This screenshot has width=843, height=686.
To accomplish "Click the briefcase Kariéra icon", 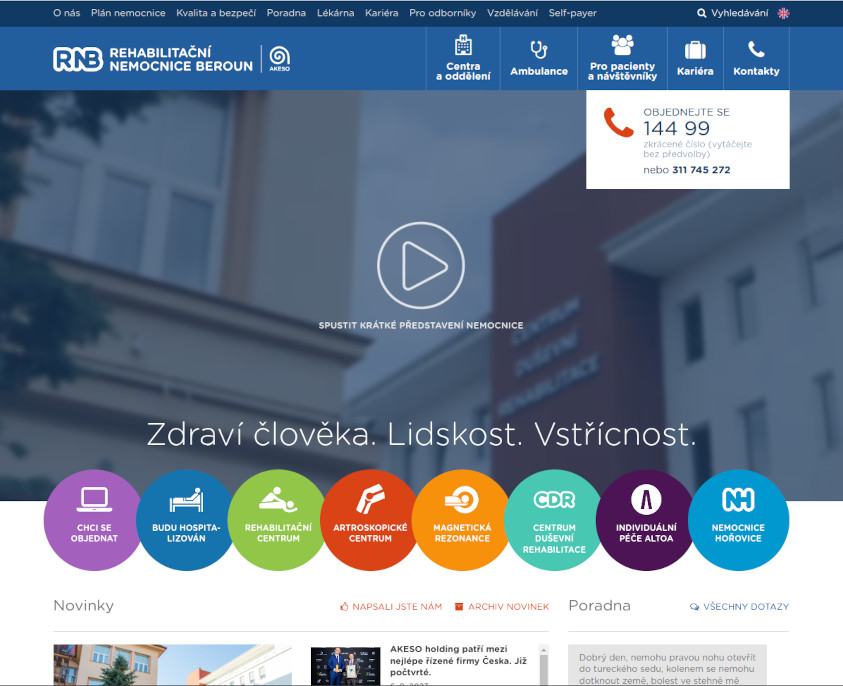I will coord(695,50).
